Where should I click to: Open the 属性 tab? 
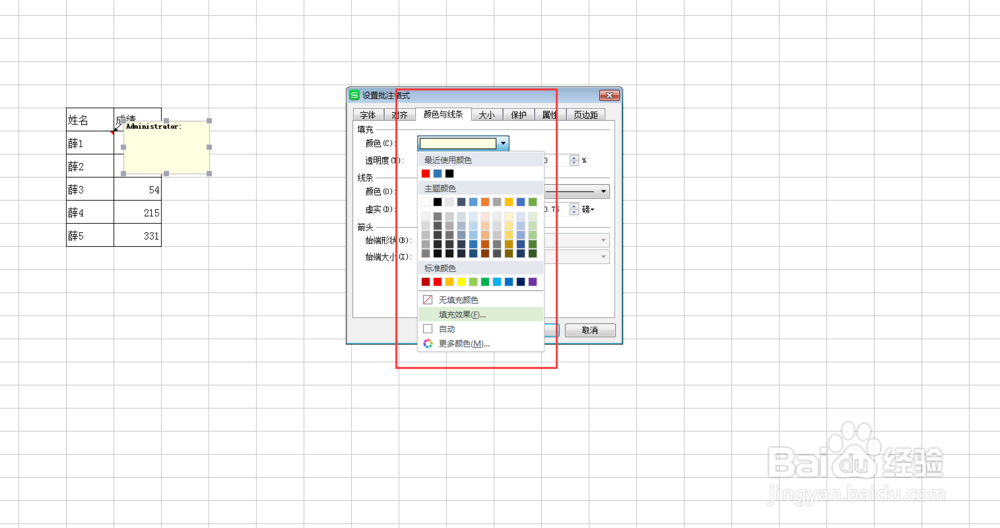[549, 115]
